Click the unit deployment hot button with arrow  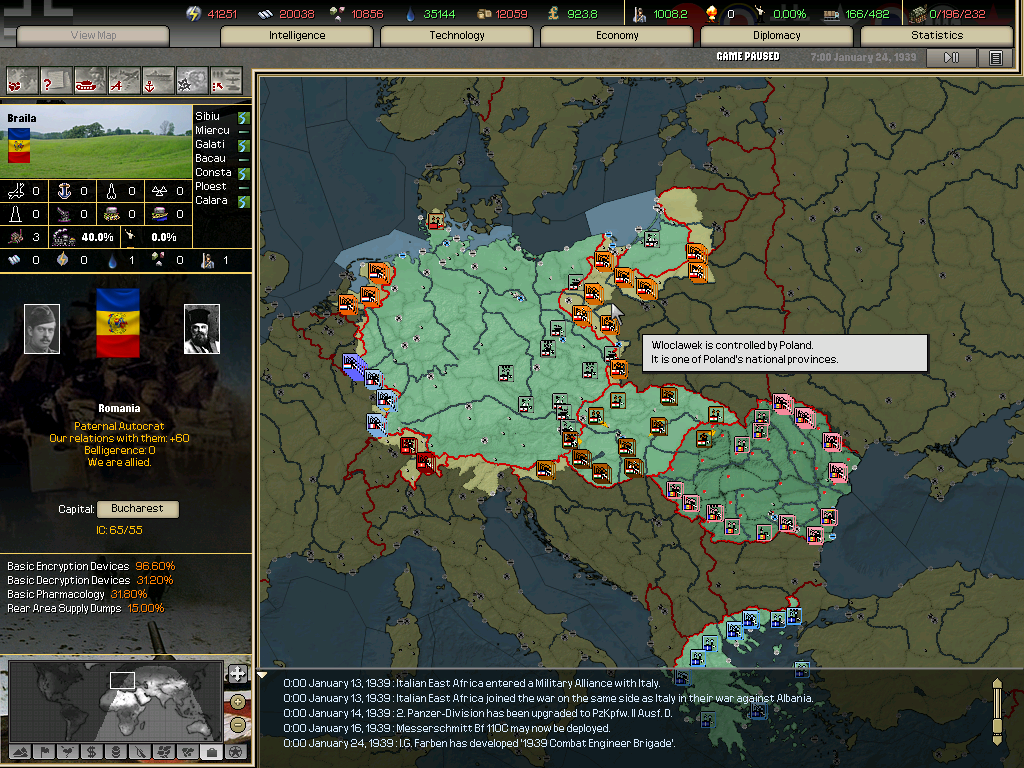coord(227,82)
